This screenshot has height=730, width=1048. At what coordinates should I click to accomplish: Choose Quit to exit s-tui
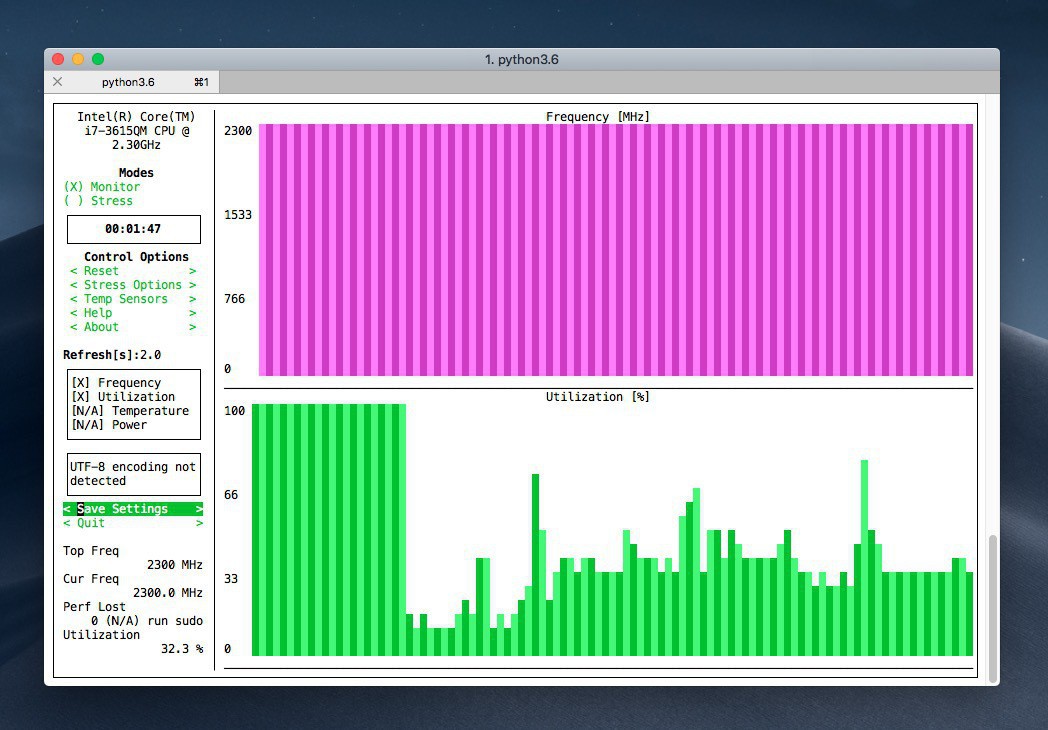pyautogui.click(x=133, y=523)
